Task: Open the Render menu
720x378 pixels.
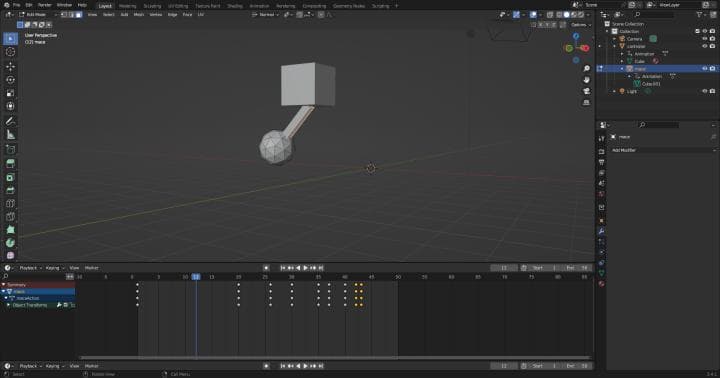Action: tap(45, 5)
